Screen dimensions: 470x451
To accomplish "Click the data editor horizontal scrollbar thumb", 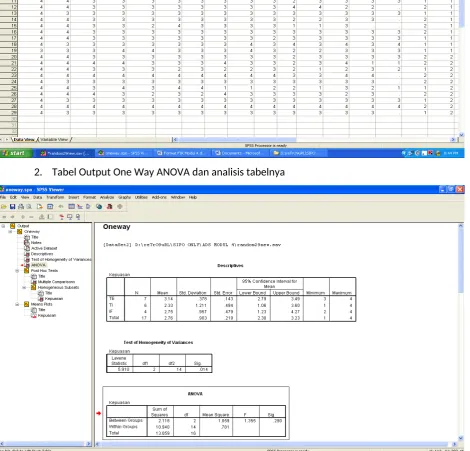I will (237, 140).
